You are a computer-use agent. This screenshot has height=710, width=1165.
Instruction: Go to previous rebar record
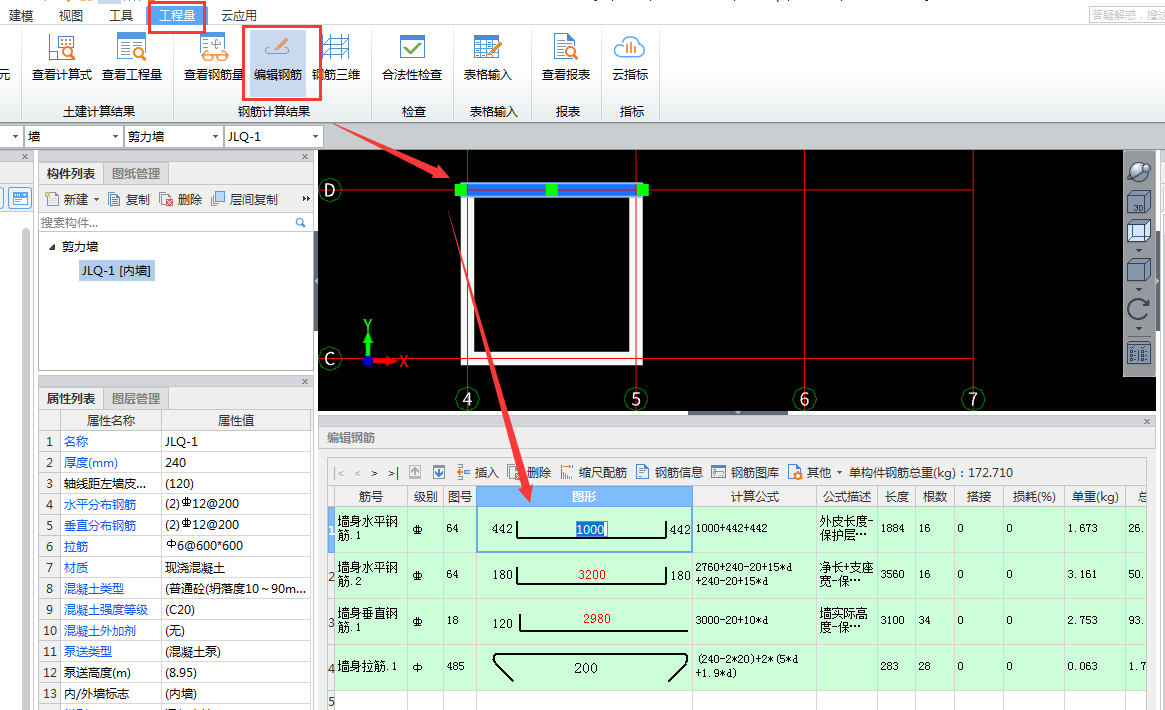(357, 473)
